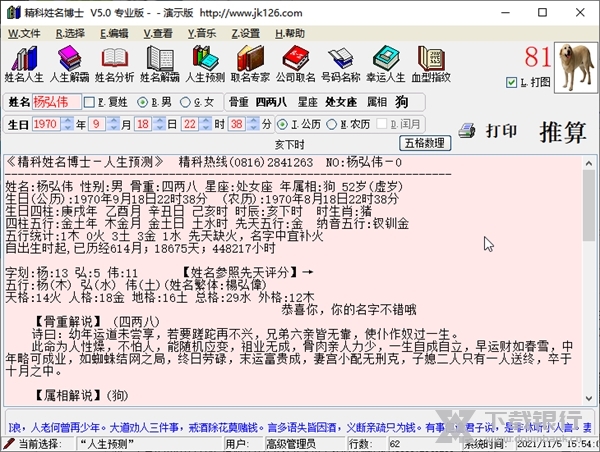The image size is (600, 452).
Task: Increase the year with up arrow
Action: click(68, 121)
